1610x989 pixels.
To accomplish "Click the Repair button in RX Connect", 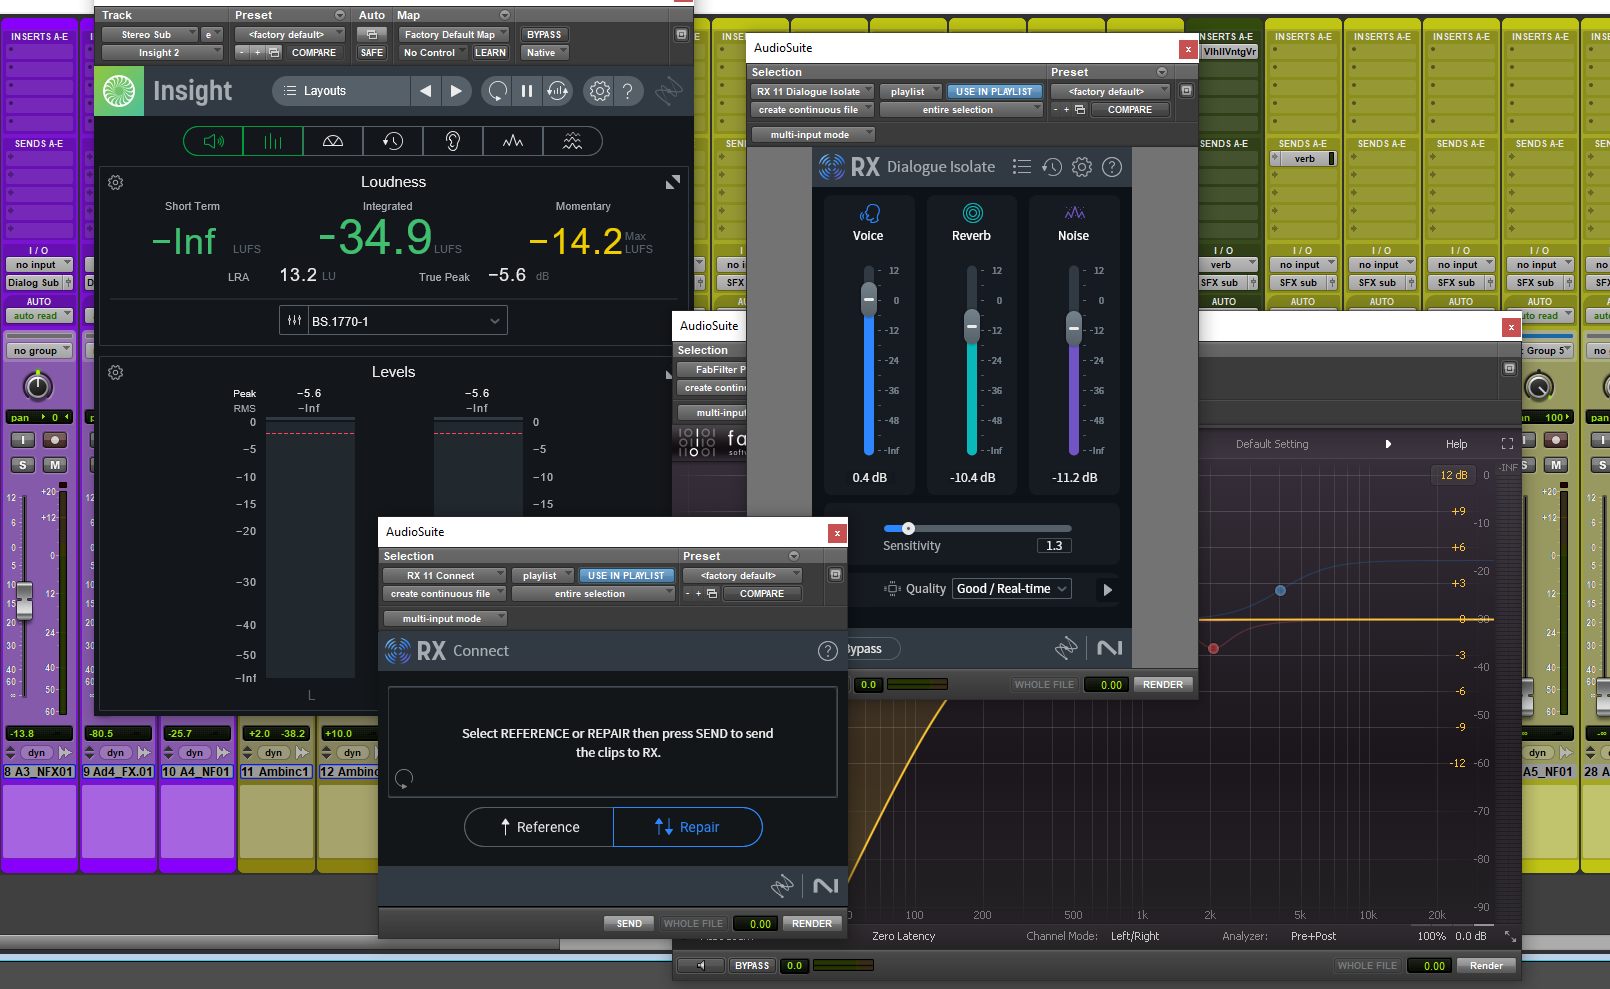I will [688, 827].
